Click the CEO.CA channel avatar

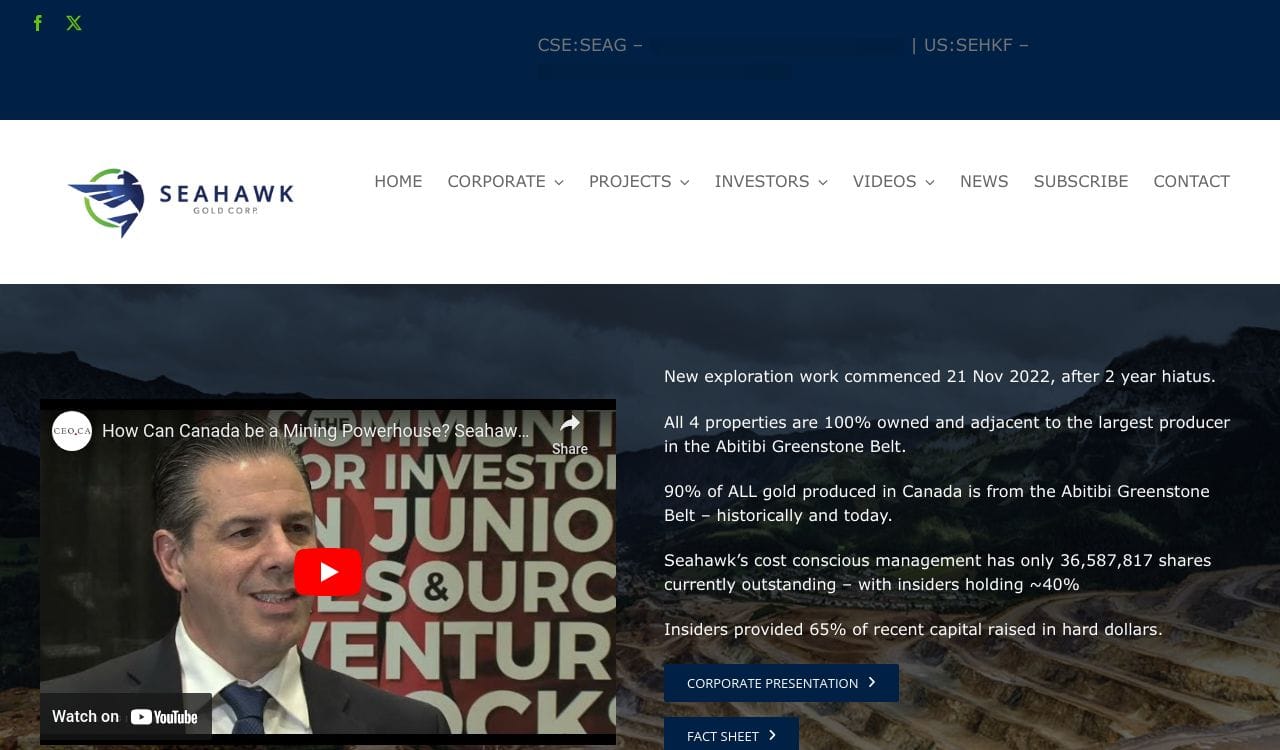[x=72, y=431]
